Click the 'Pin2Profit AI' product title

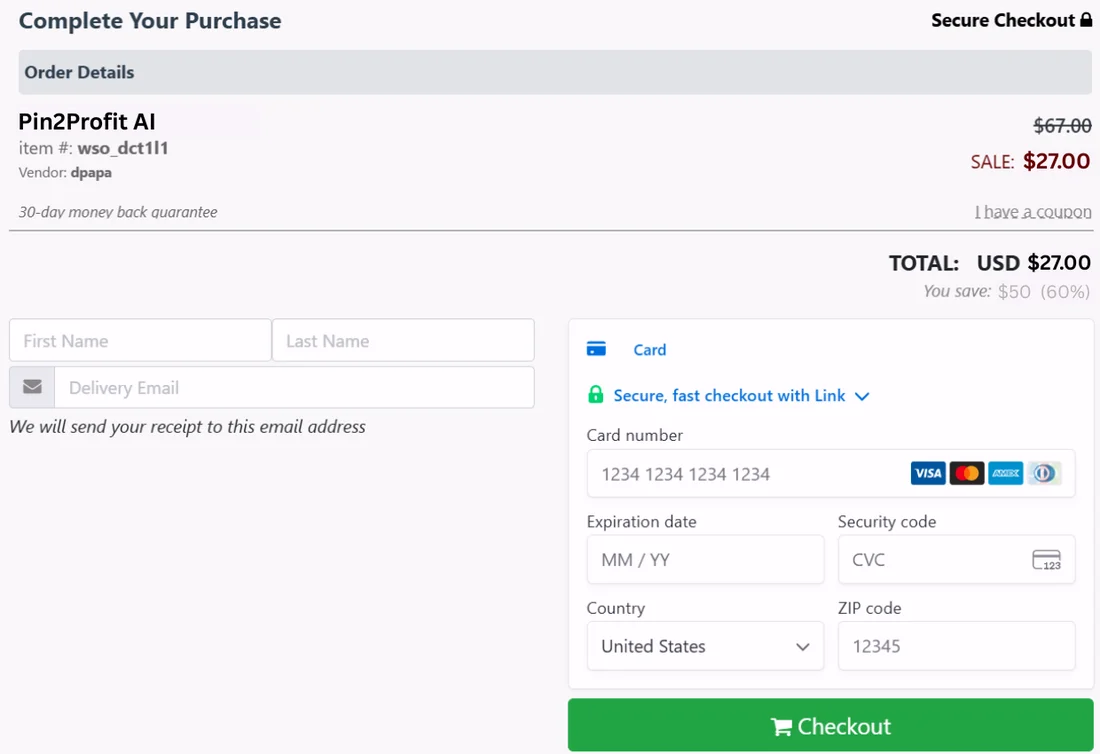[x=87, y=121]
